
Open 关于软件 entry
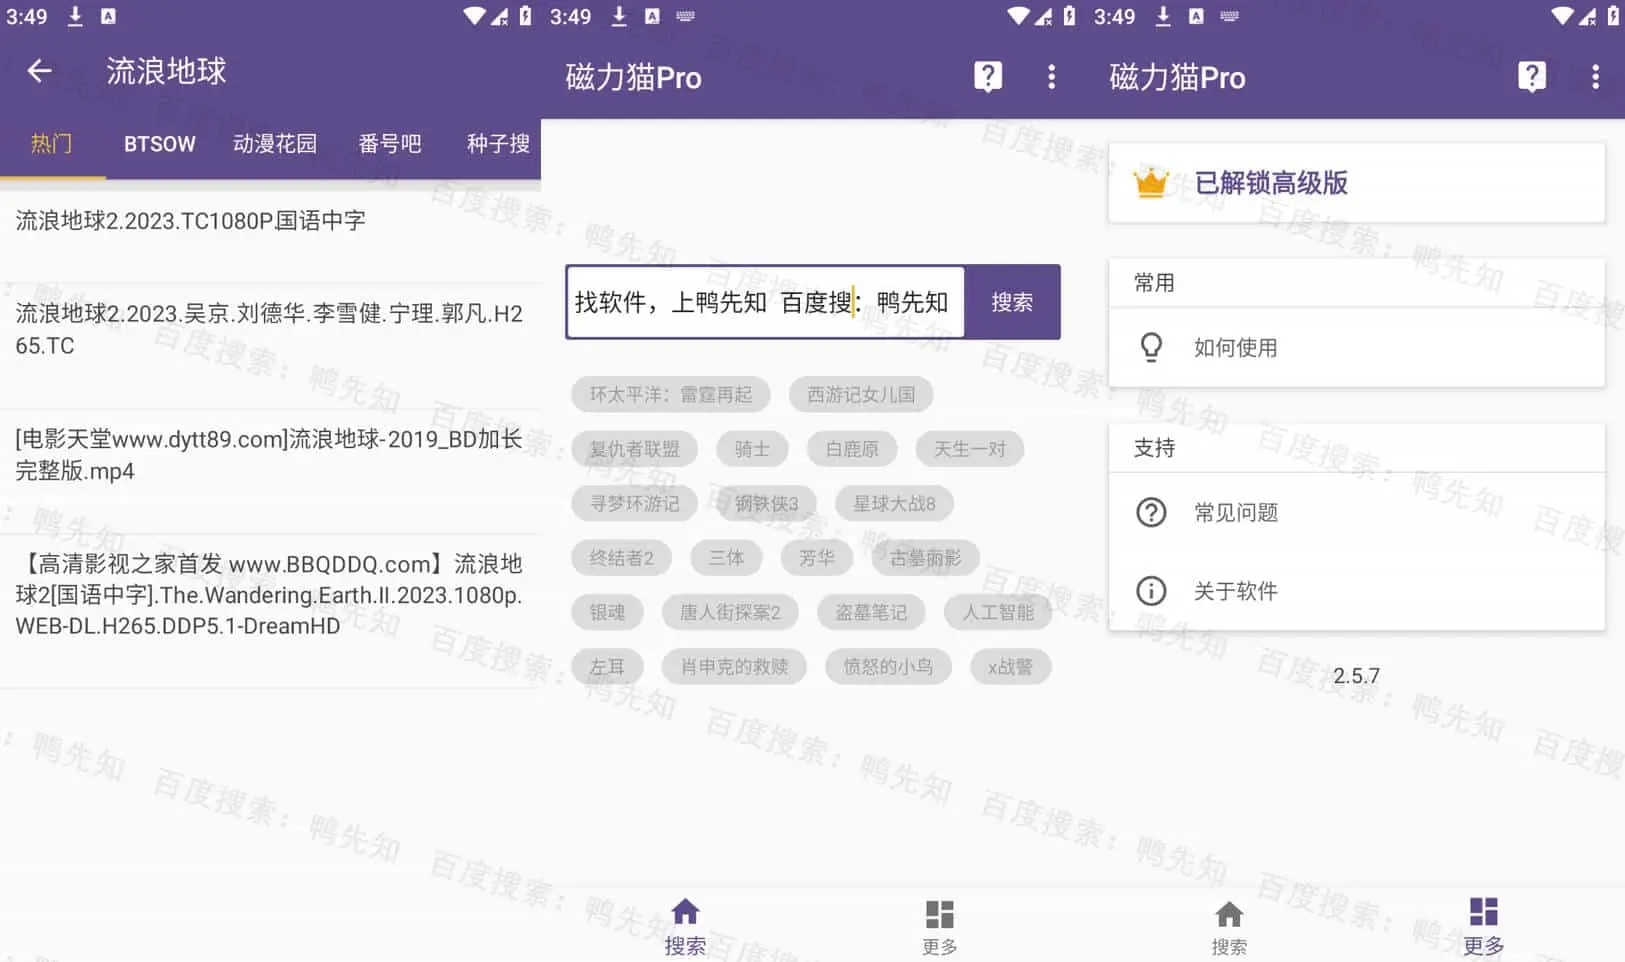[x=1356, y=591]
